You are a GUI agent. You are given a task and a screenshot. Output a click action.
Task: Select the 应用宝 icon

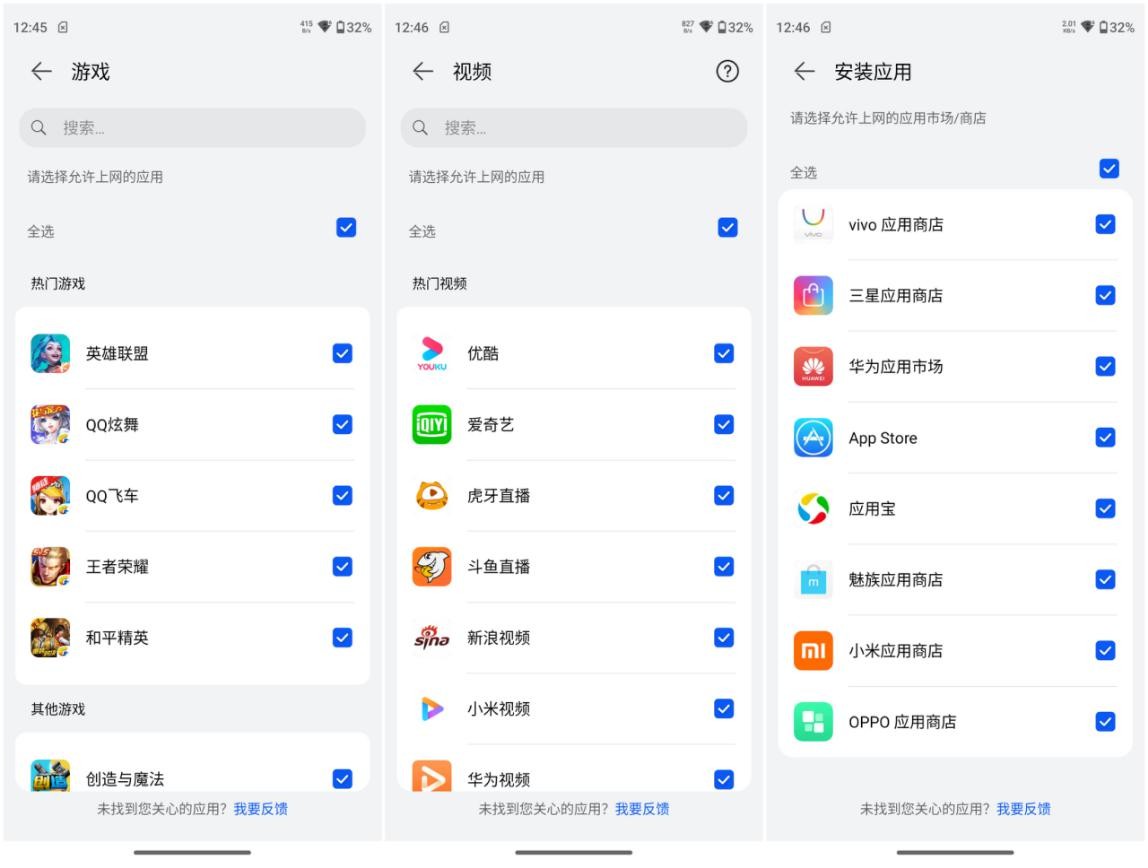[812, 508]
